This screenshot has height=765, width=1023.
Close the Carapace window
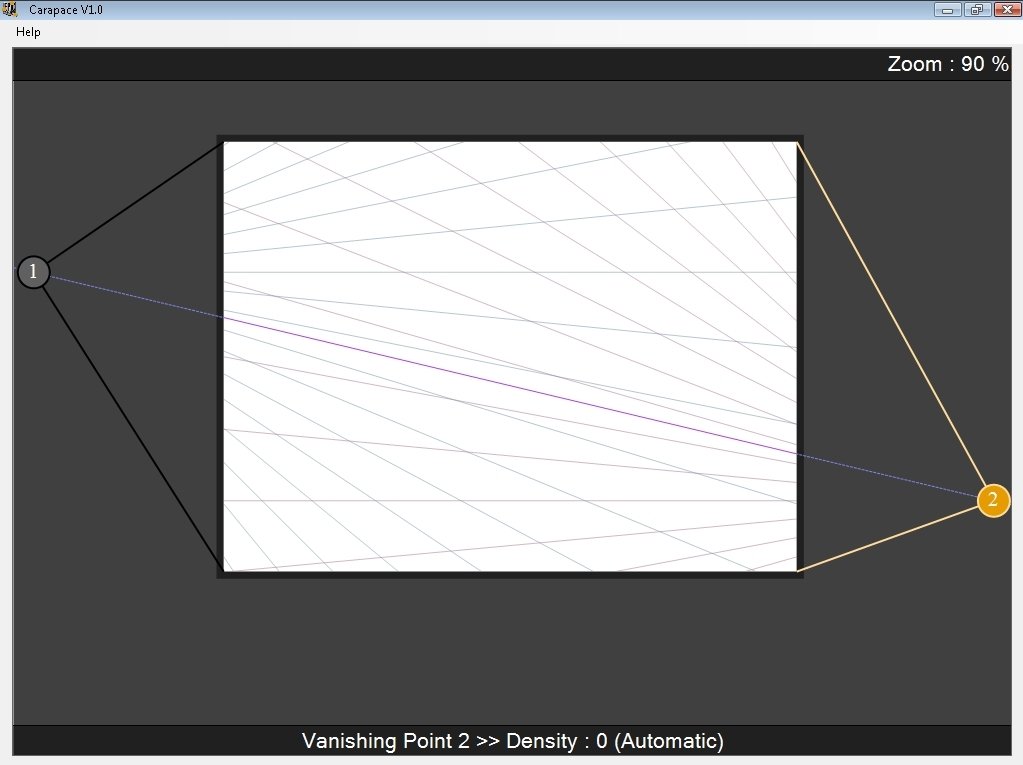point(1007,10)
